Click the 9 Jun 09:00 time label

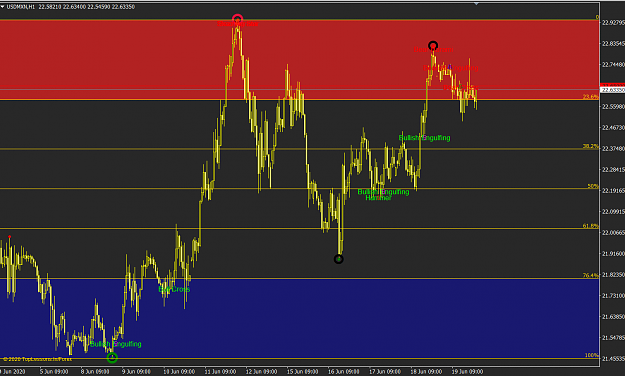[x=136, y=372]
